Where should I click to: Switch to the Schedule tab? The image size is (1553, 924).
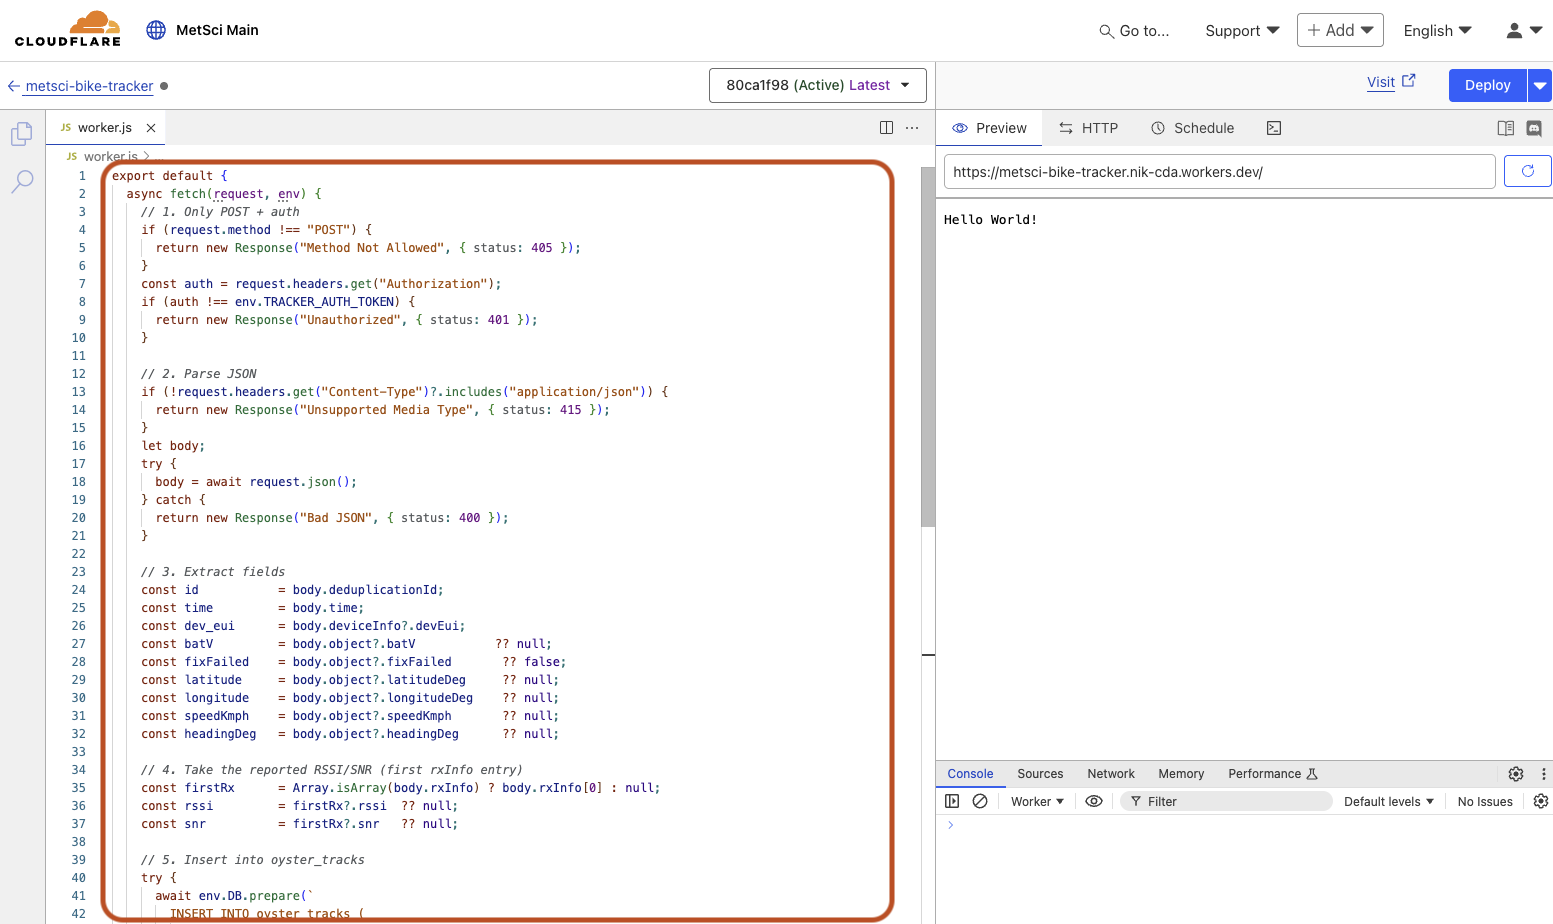(x=1193, y=128)
